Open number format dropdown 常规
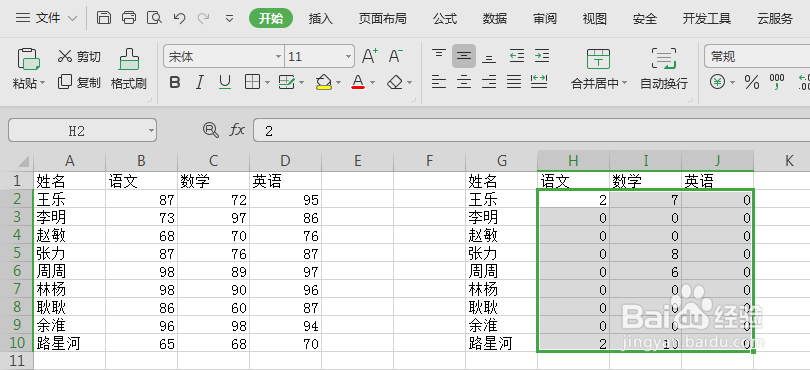Viewport: 810px width, 370px height. click(x=757, y=56)
